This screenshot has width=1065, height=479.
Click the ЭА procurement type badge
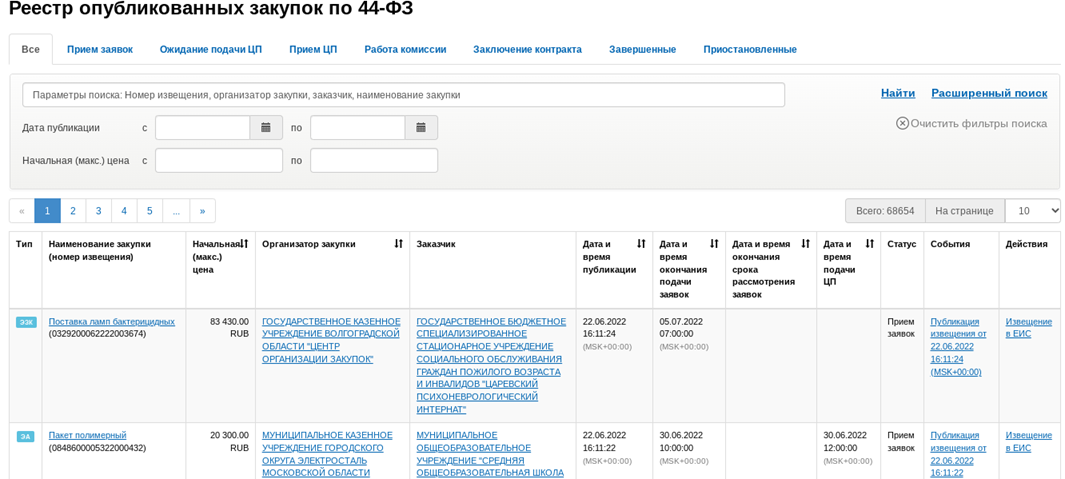tap(25, 436)
